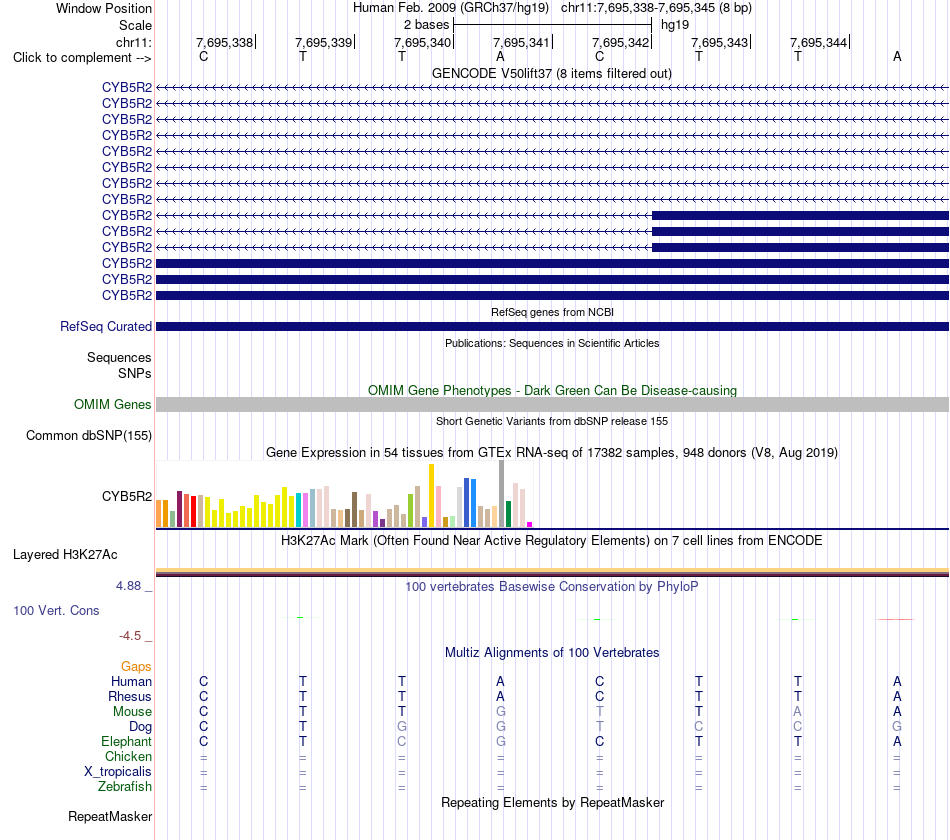Image resolution: width=950 pixels, height=840 pixels.
Task: Open 'Short Genetic Variants from dbSNP release 155' title
Action: pyautogui.click(x=552, y=421)
